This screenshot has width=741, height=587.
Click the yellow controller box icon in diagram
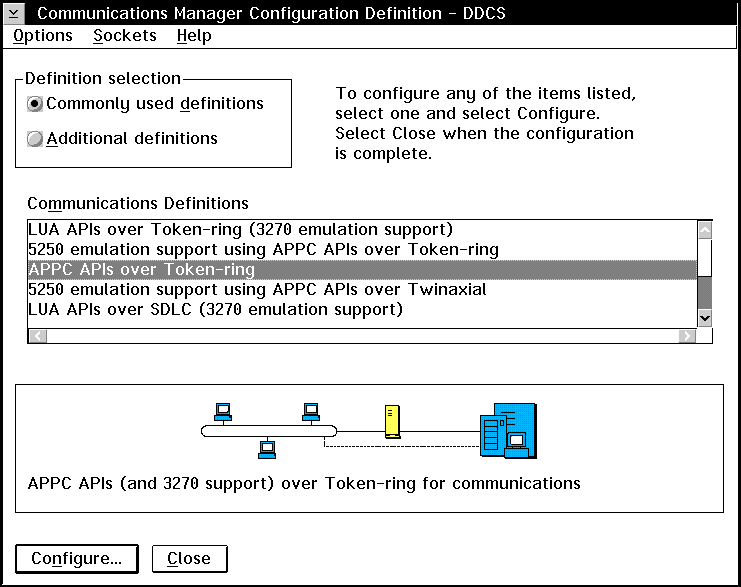(392, 422)
